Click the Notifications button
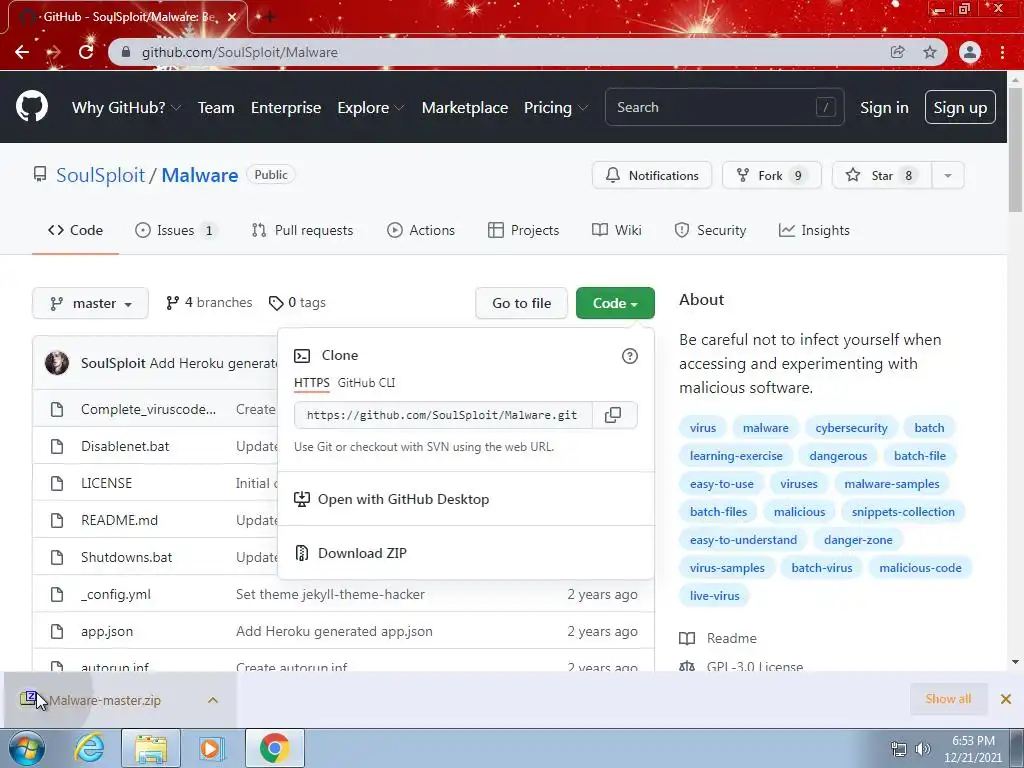 (652, 176)
